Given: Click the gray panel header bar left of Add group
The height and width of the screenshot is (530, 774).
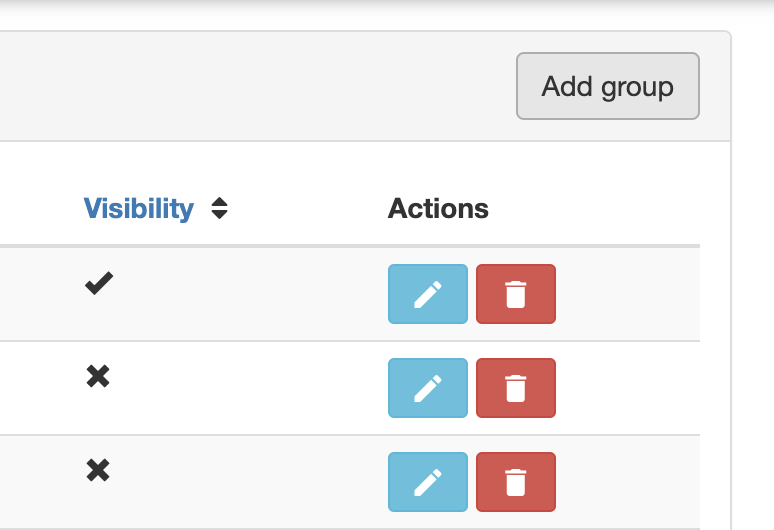Looking at the screenshot, I should coord(250,86).
